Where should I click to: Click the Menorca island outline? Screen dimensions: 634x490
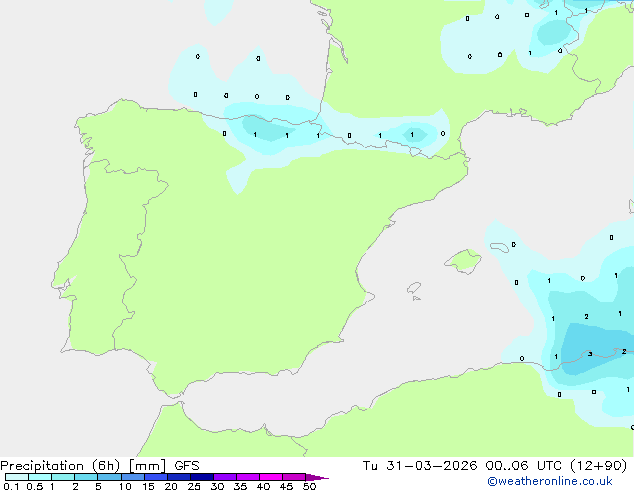pos(500,247)
